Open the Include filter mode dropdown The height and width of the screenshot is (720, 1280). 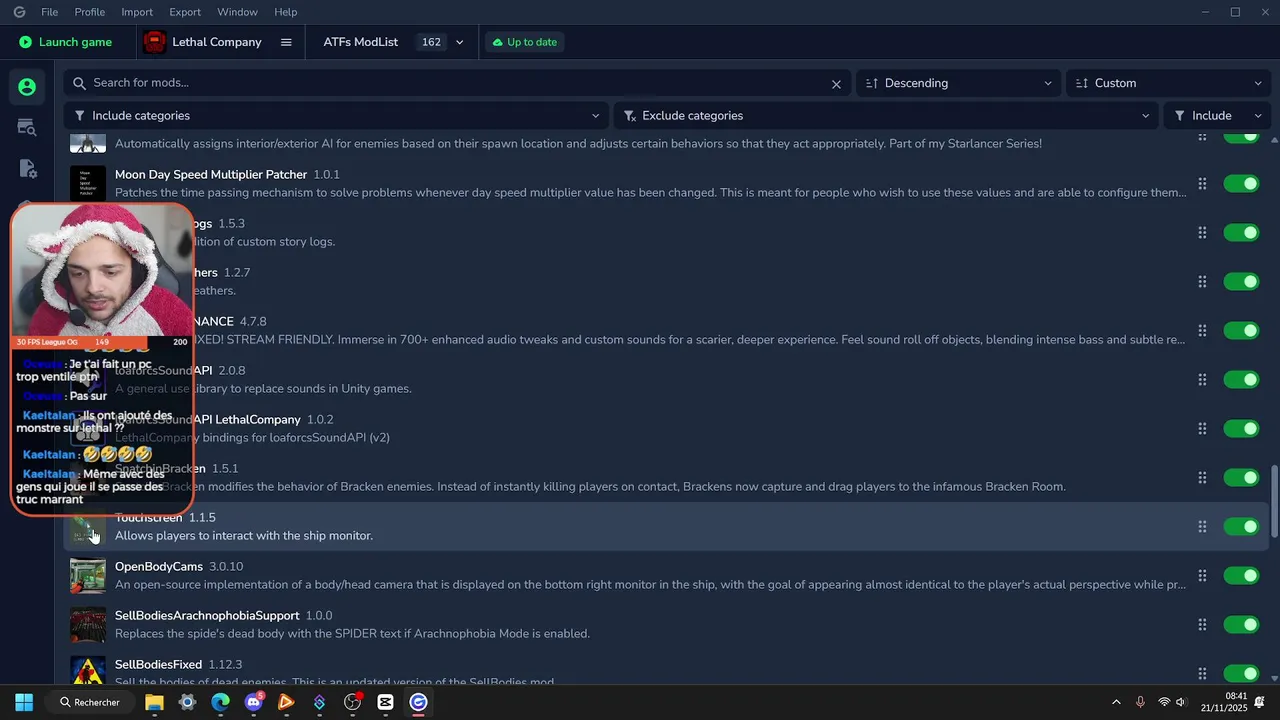1217,116
